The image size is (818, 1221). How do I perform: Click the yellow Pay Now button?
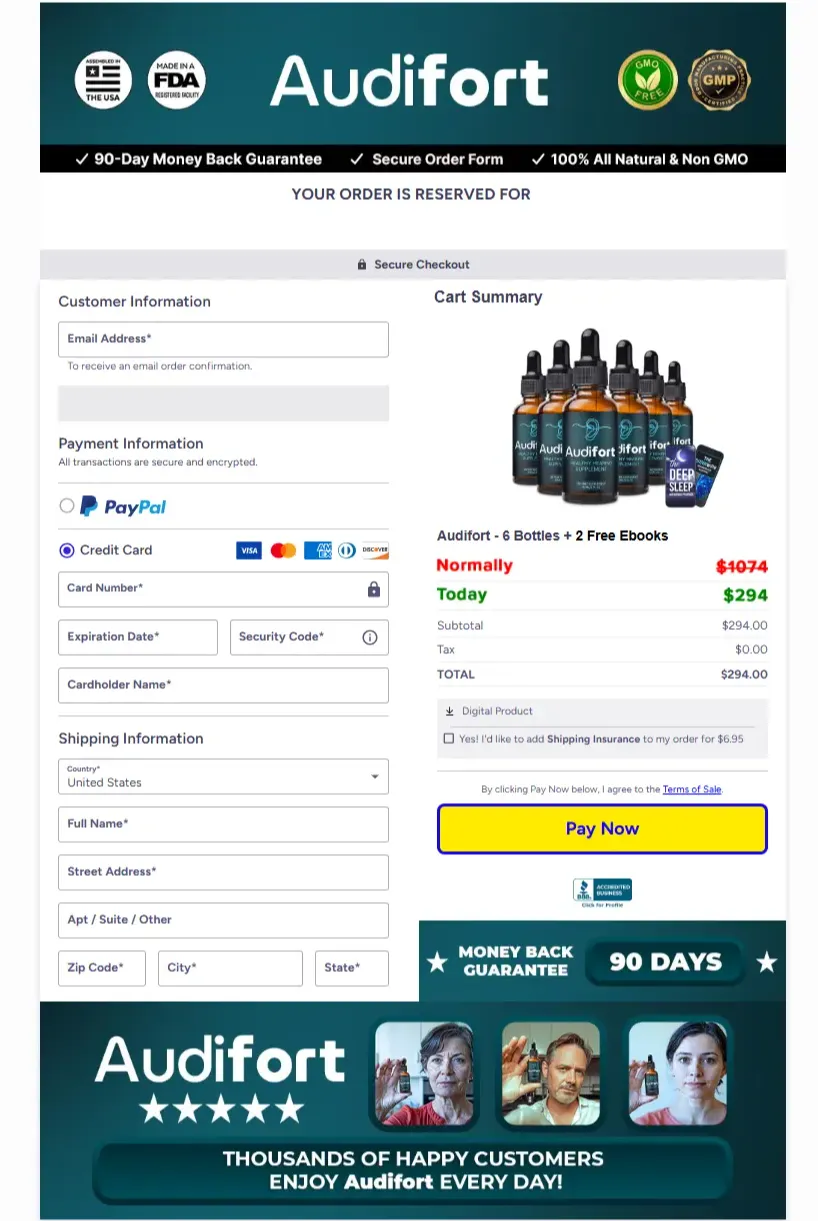602,829
